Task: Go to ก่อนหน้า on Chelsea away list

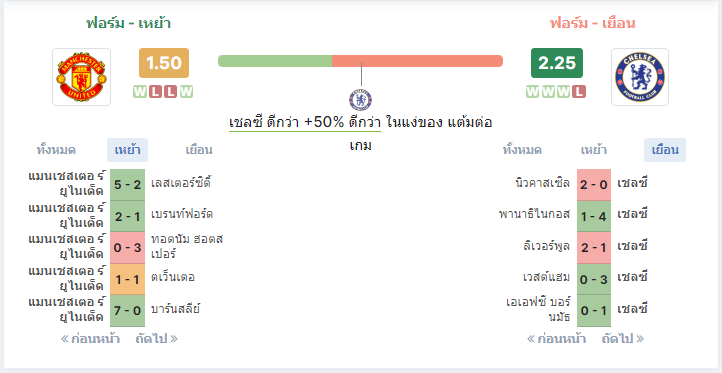Action: [x=556, y=339]
